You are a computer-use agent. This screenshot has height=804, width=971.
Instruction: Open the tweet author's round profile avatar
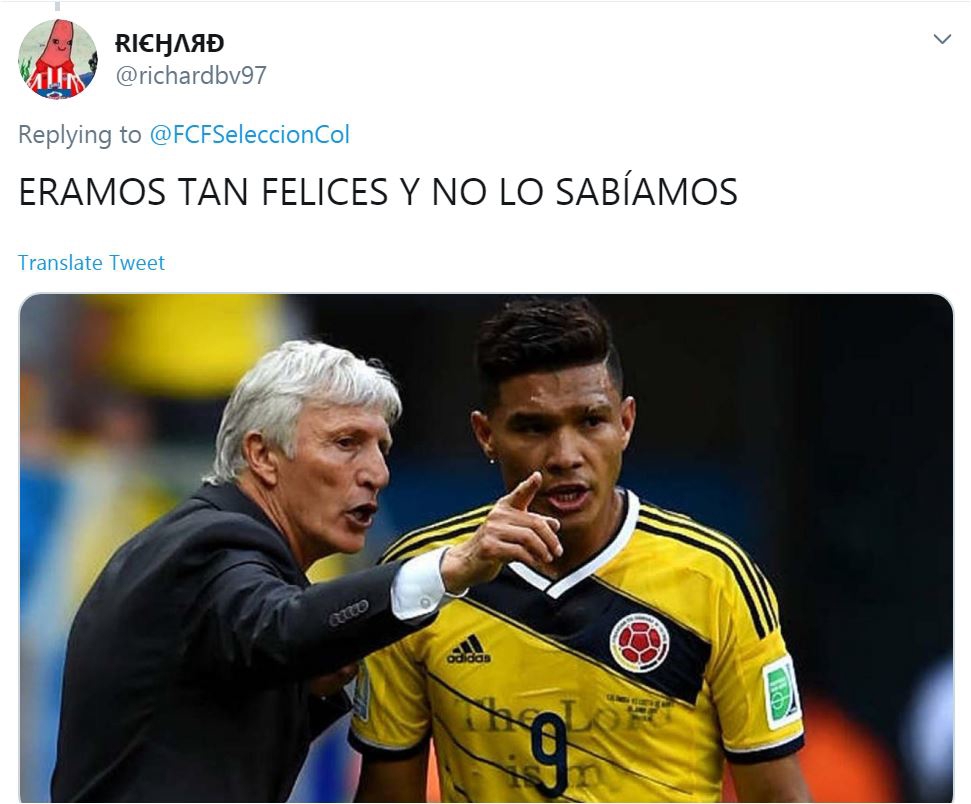(58, 59)
